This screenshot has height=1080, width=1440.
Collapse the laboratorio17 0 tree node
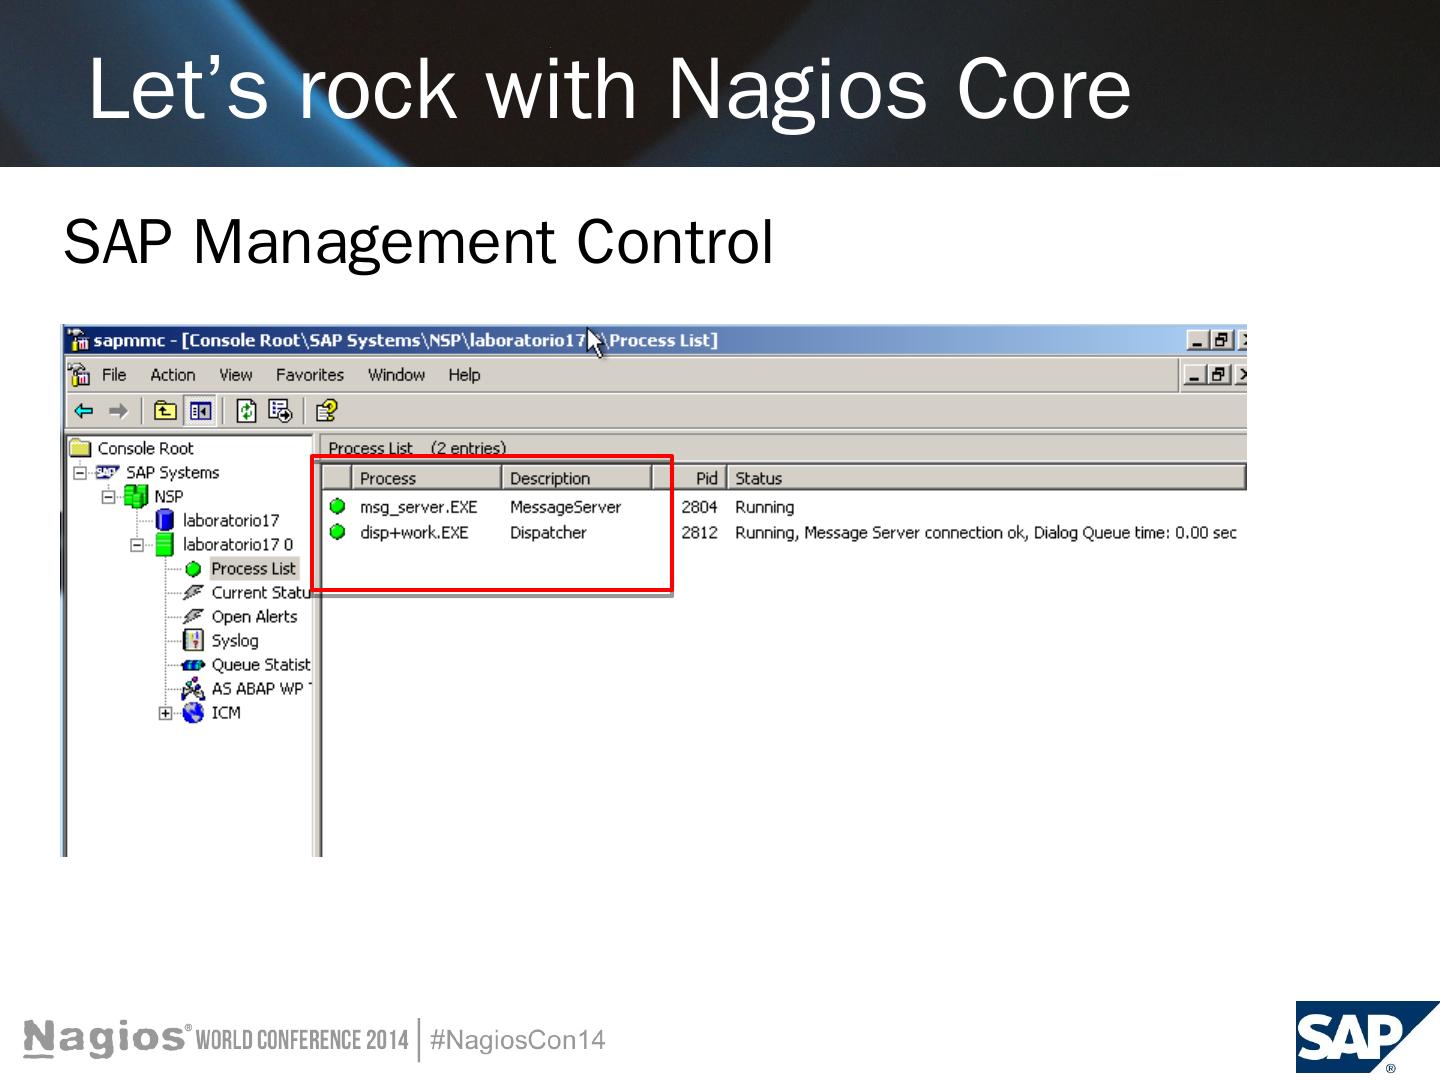(x=137, y=545)
